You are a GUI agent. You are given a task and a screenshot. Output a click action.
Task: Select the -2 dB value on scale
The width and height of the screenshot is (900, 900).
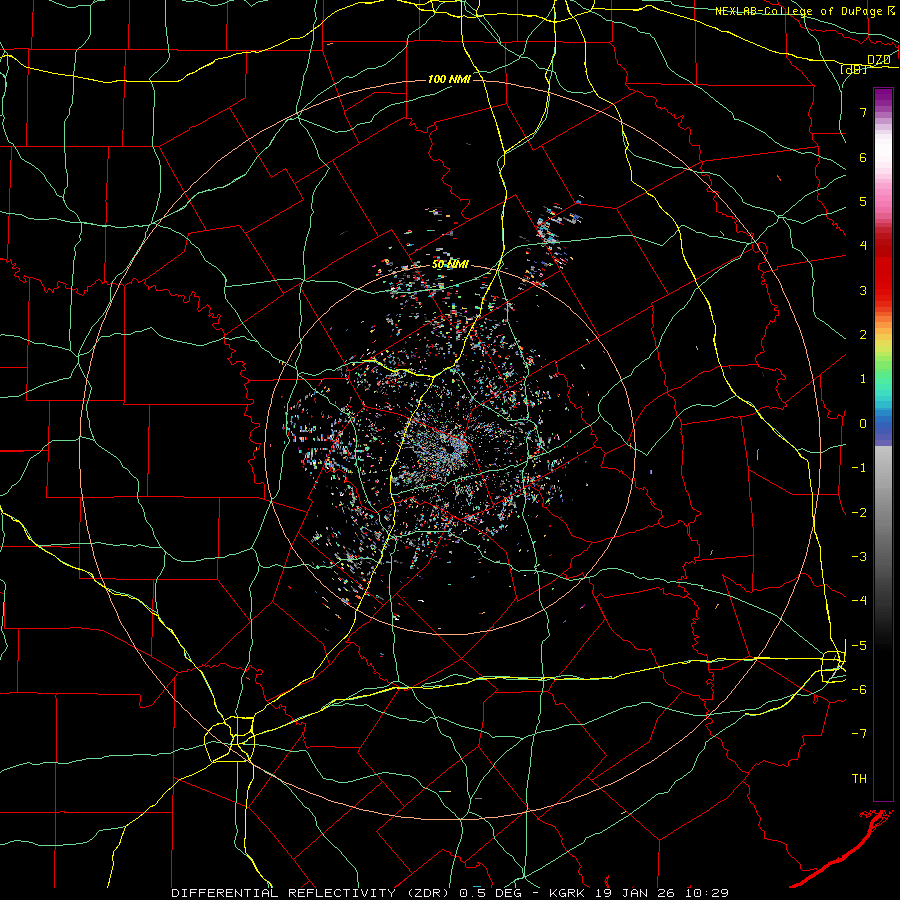coord(859,513)
